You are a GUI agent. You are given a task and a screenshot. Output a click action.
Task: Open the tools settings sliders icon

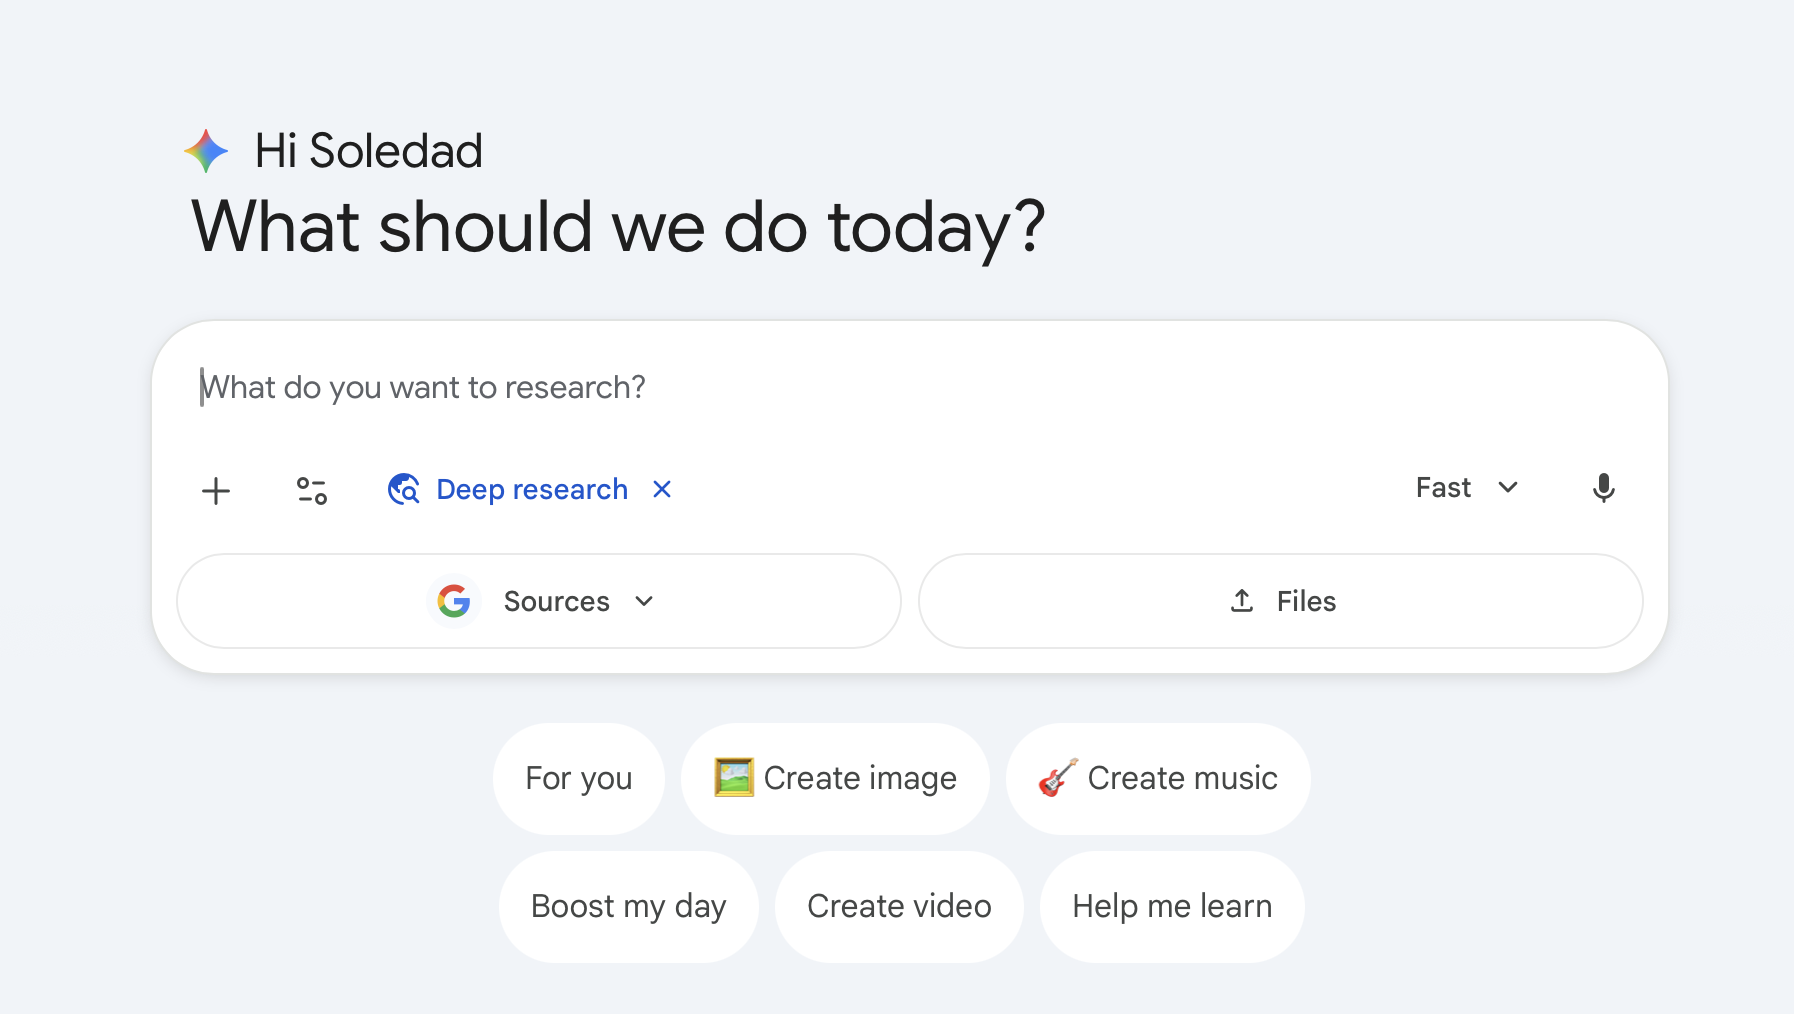tap(312, 490)
